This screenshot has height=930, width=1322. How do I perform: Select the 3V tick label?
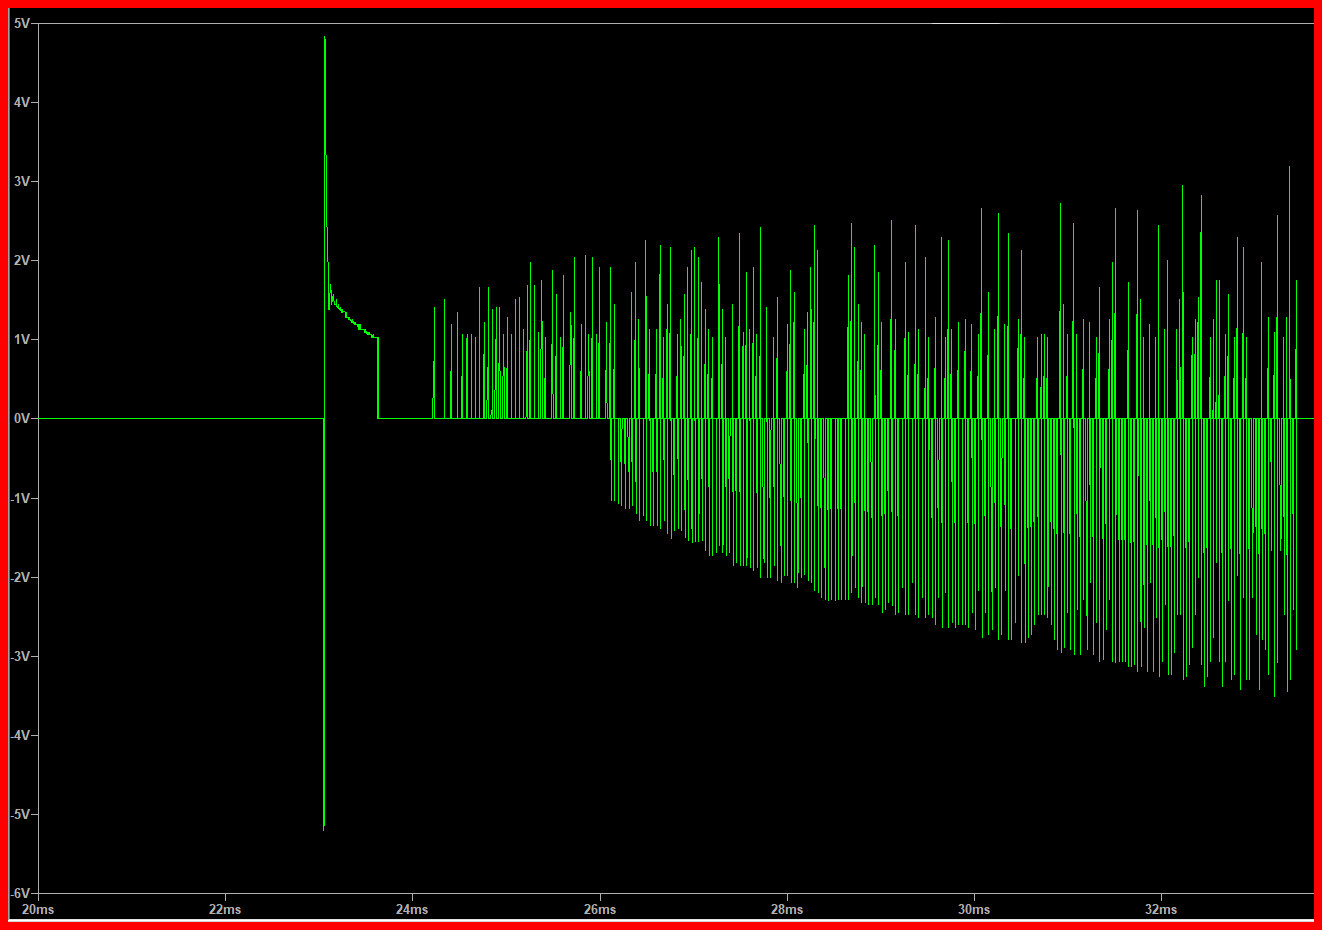pyautogui.click(x=21, y=181)
